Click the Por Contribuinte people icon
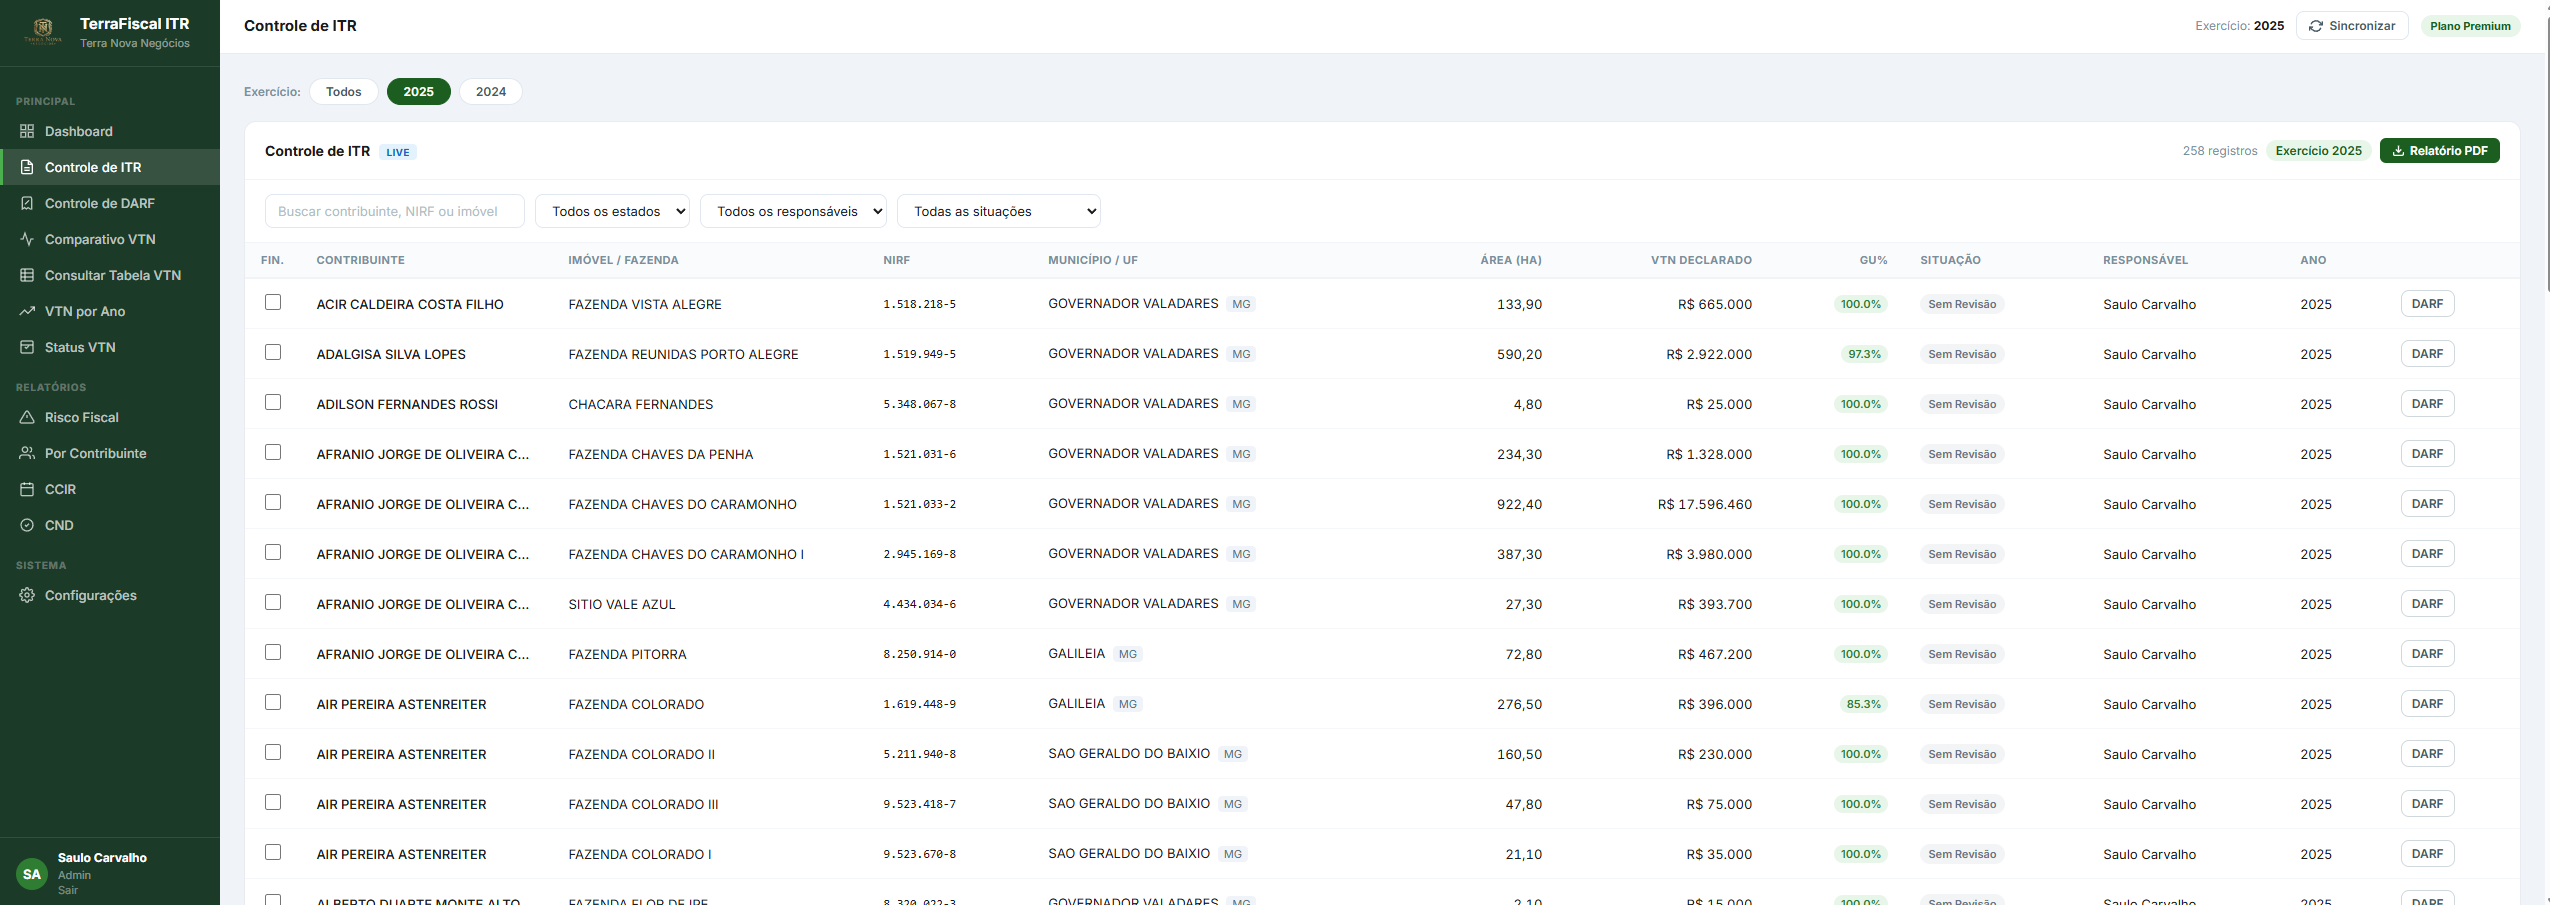This screenshot has height=905, width=2550. (27, 453)
